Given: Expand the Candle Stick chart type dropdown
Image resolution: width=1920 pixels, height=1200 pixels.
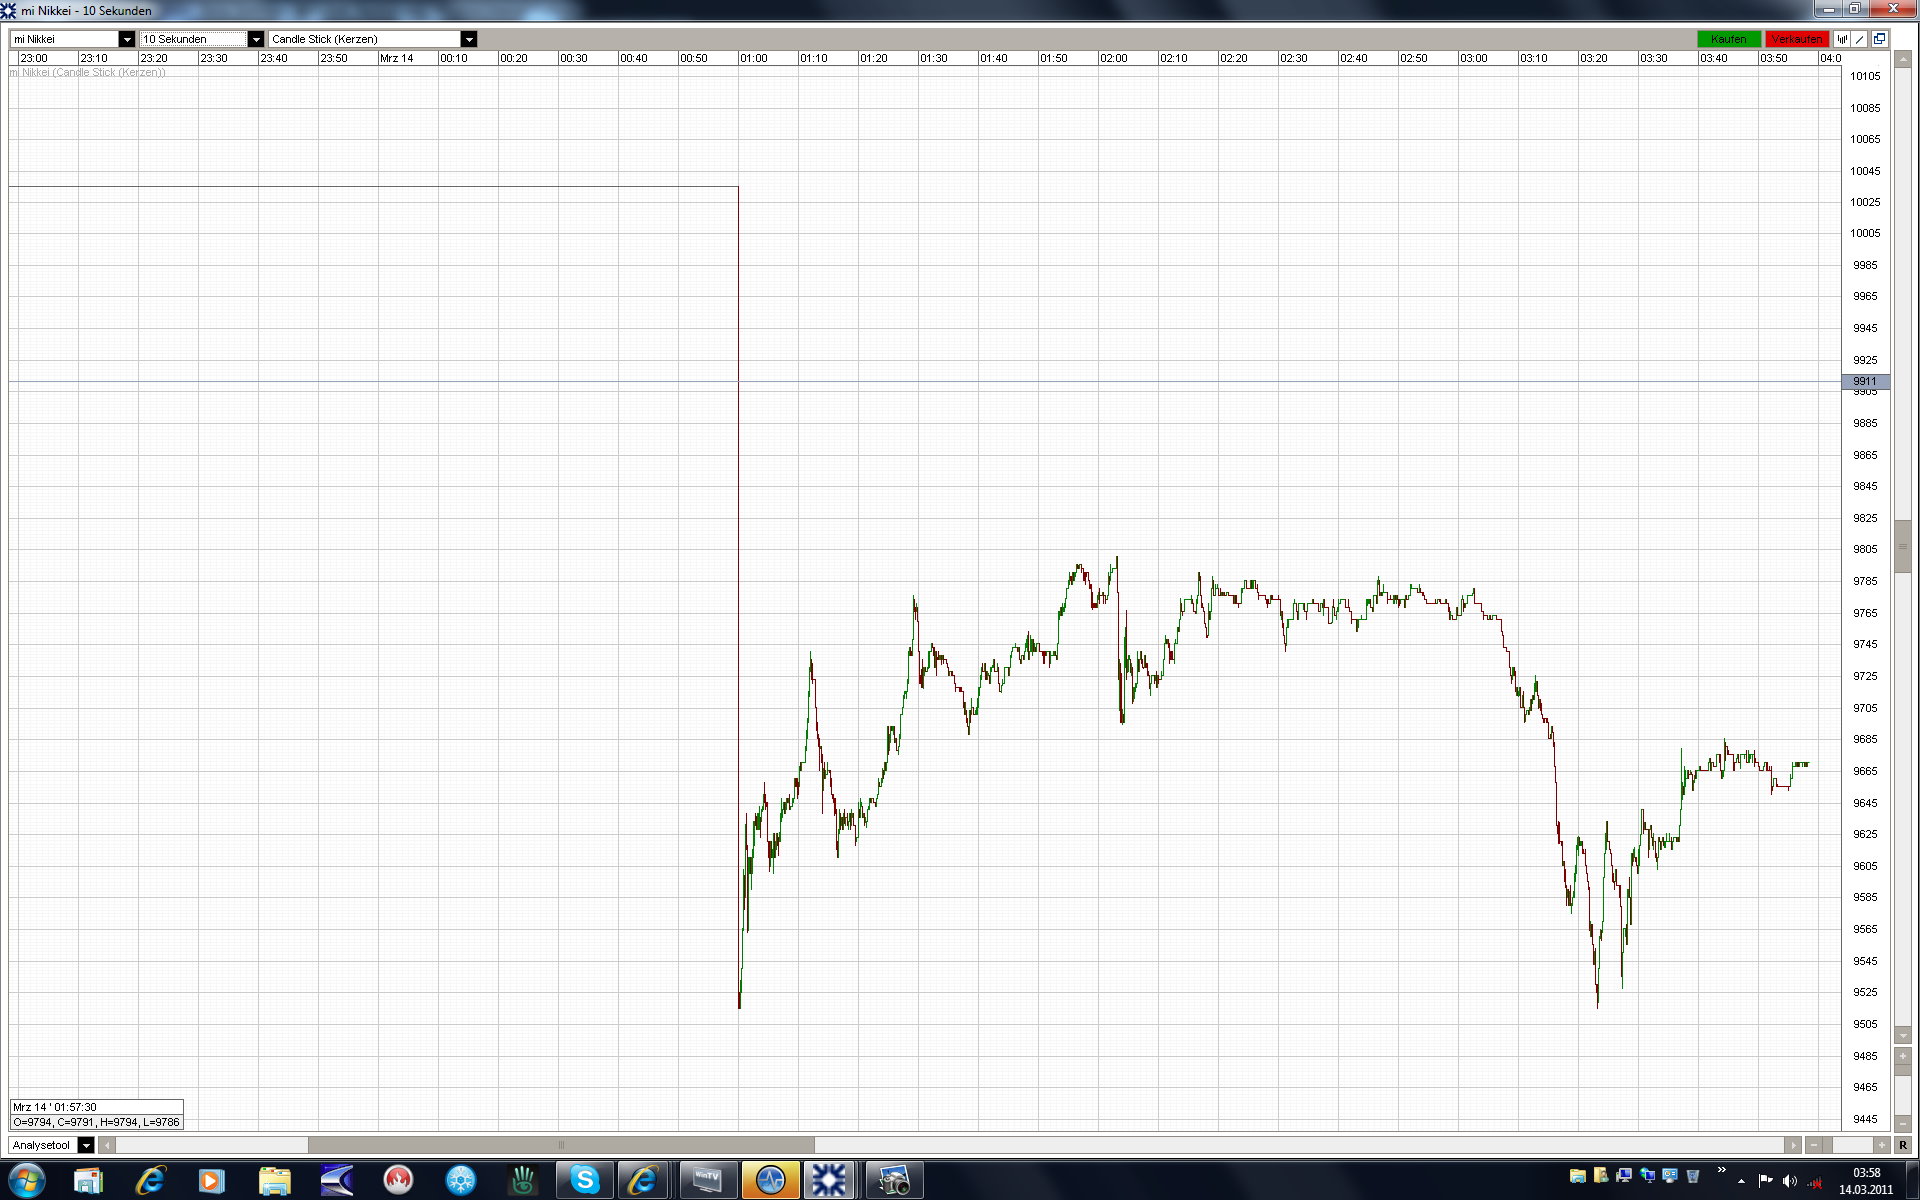Looking at the screenshot, I should point(468,39).
